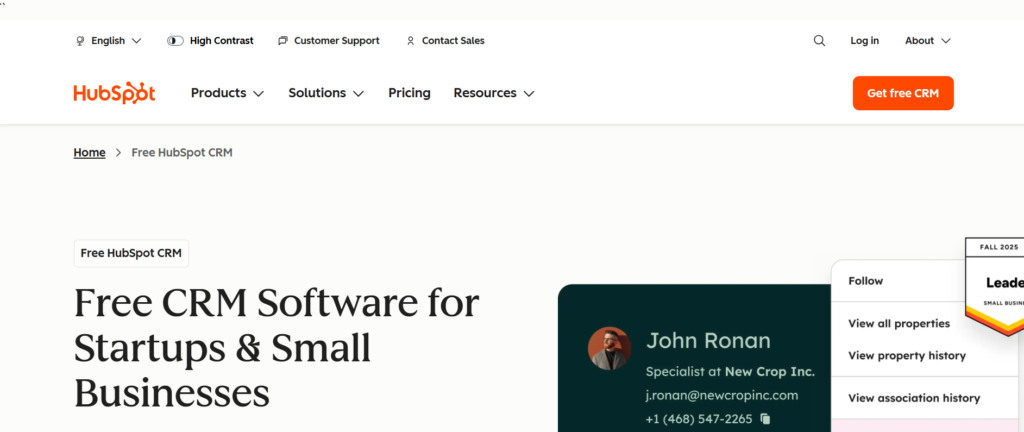The image size is (1024, 432).
Task: Click the Log in link
Action: pos(864,41)
